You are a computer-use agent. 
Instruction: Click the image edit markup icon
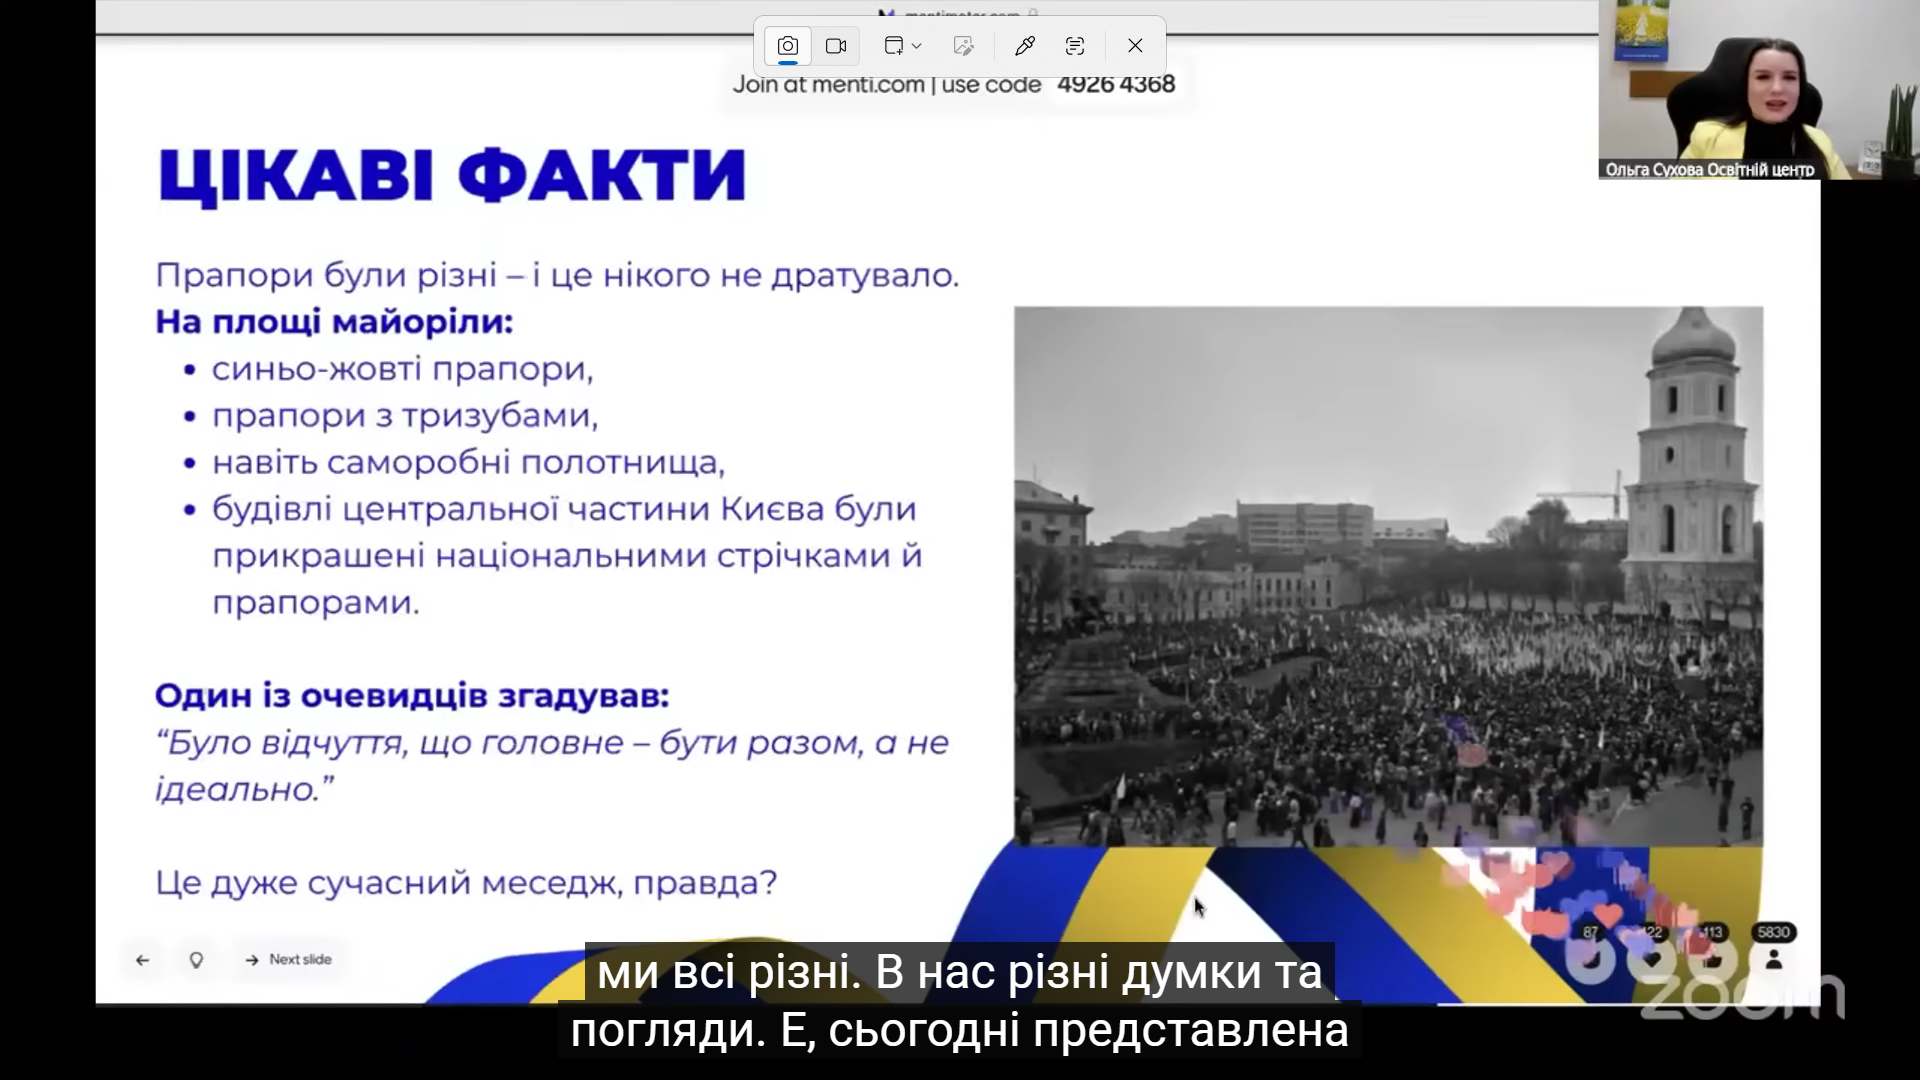(x=963, y=46)
